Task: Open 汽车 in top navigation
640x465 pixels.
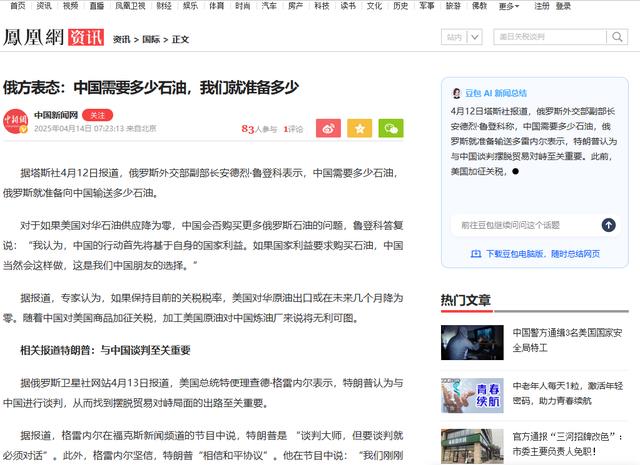Action: click(269, 6)
